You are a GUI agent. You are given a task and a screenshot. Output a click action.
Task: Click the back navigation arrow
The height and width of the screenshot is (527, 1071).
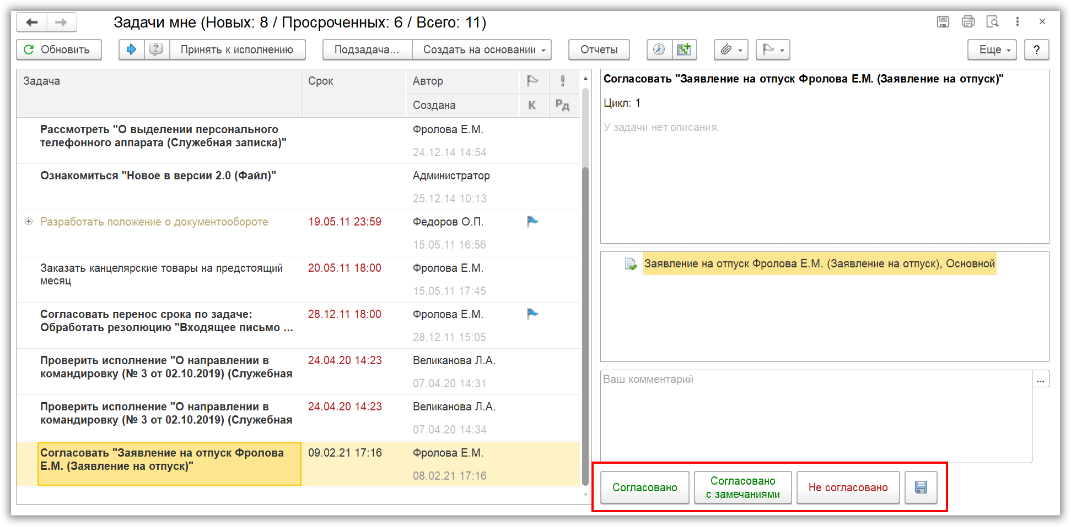coord(32,22)
